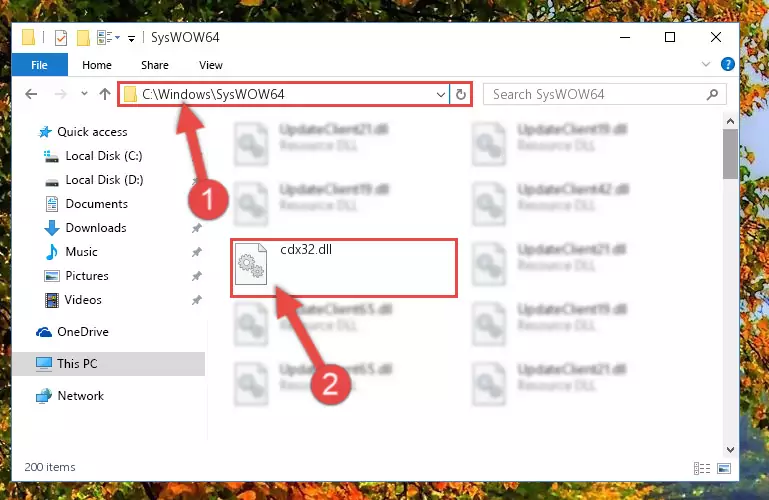
Task: Open the File menu
Action: [39, 65]
